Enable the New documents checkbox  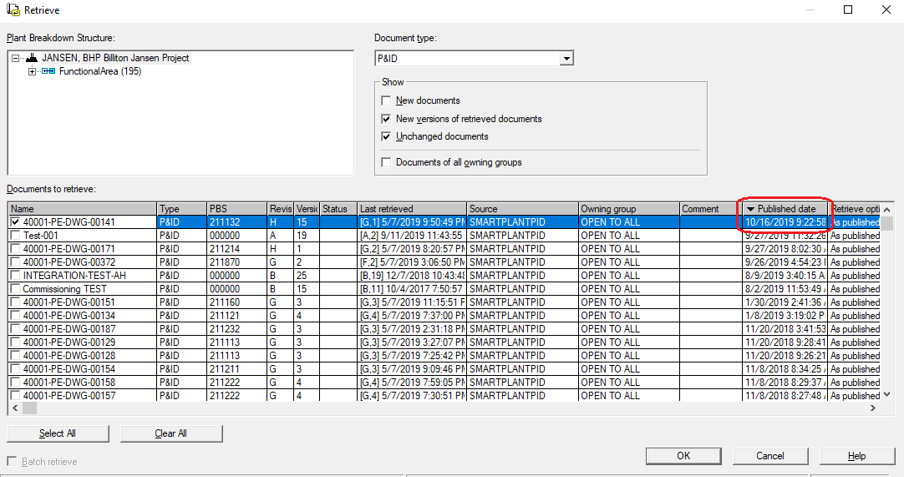[387, 101]
